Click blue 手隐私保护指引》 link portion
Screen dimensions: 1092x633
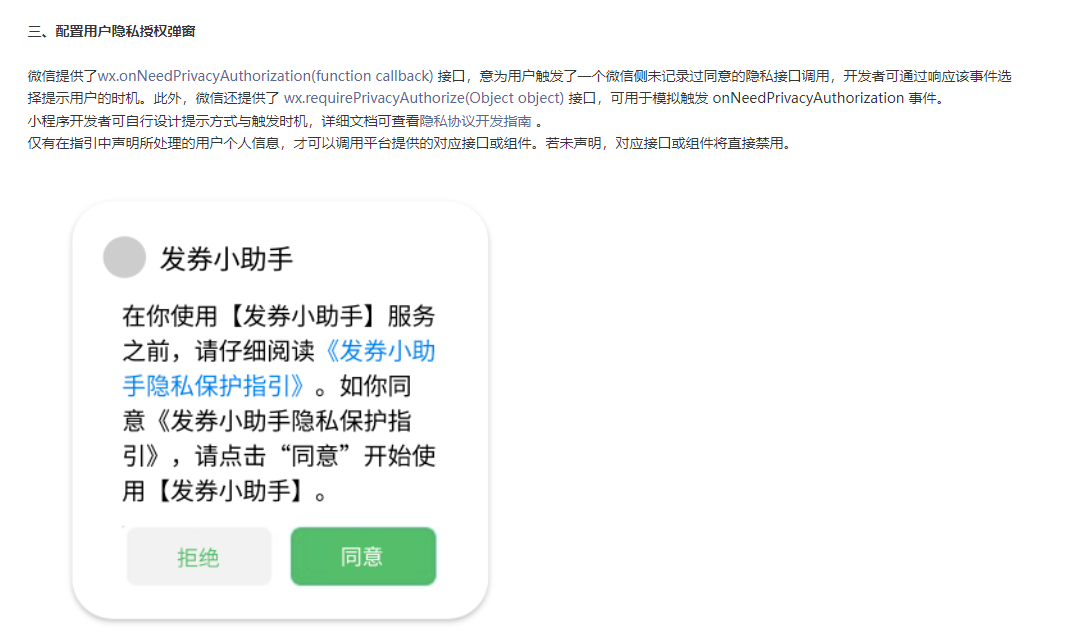pyautogui.click(x=213, y=386)
